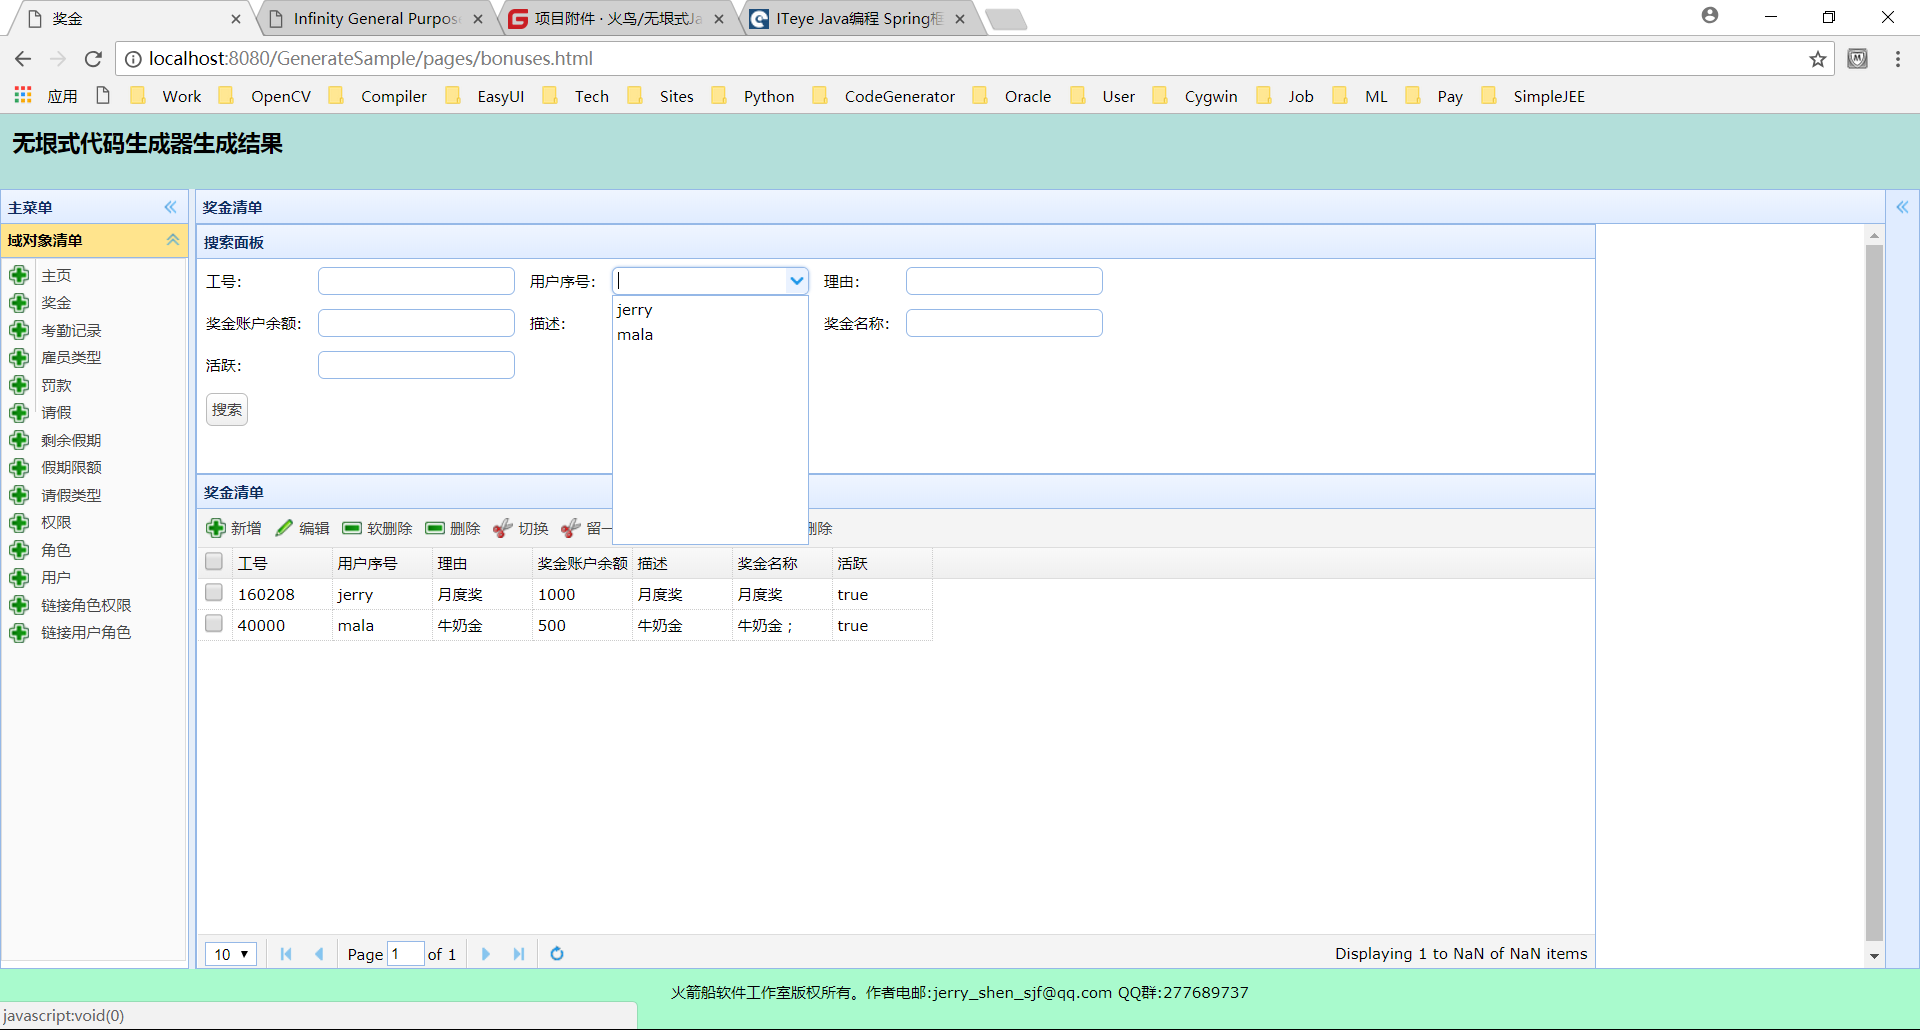Image resolution: width=1920 pixels, height=1030 pixels.
Task: Click the browser forward arrow
Action: pos(58,59)
